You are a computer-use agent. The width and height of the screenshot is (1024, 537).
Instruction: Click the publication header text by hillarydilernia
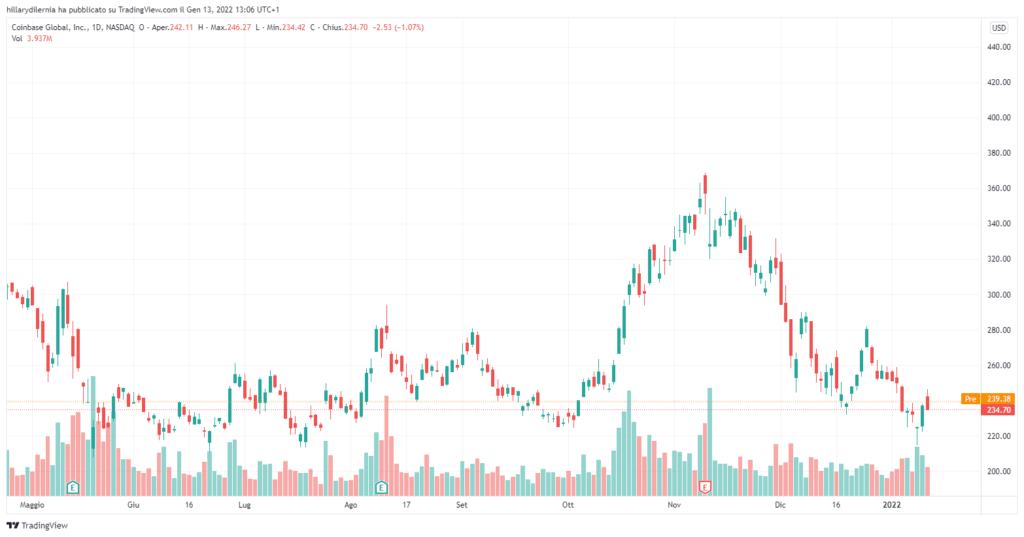135,9
